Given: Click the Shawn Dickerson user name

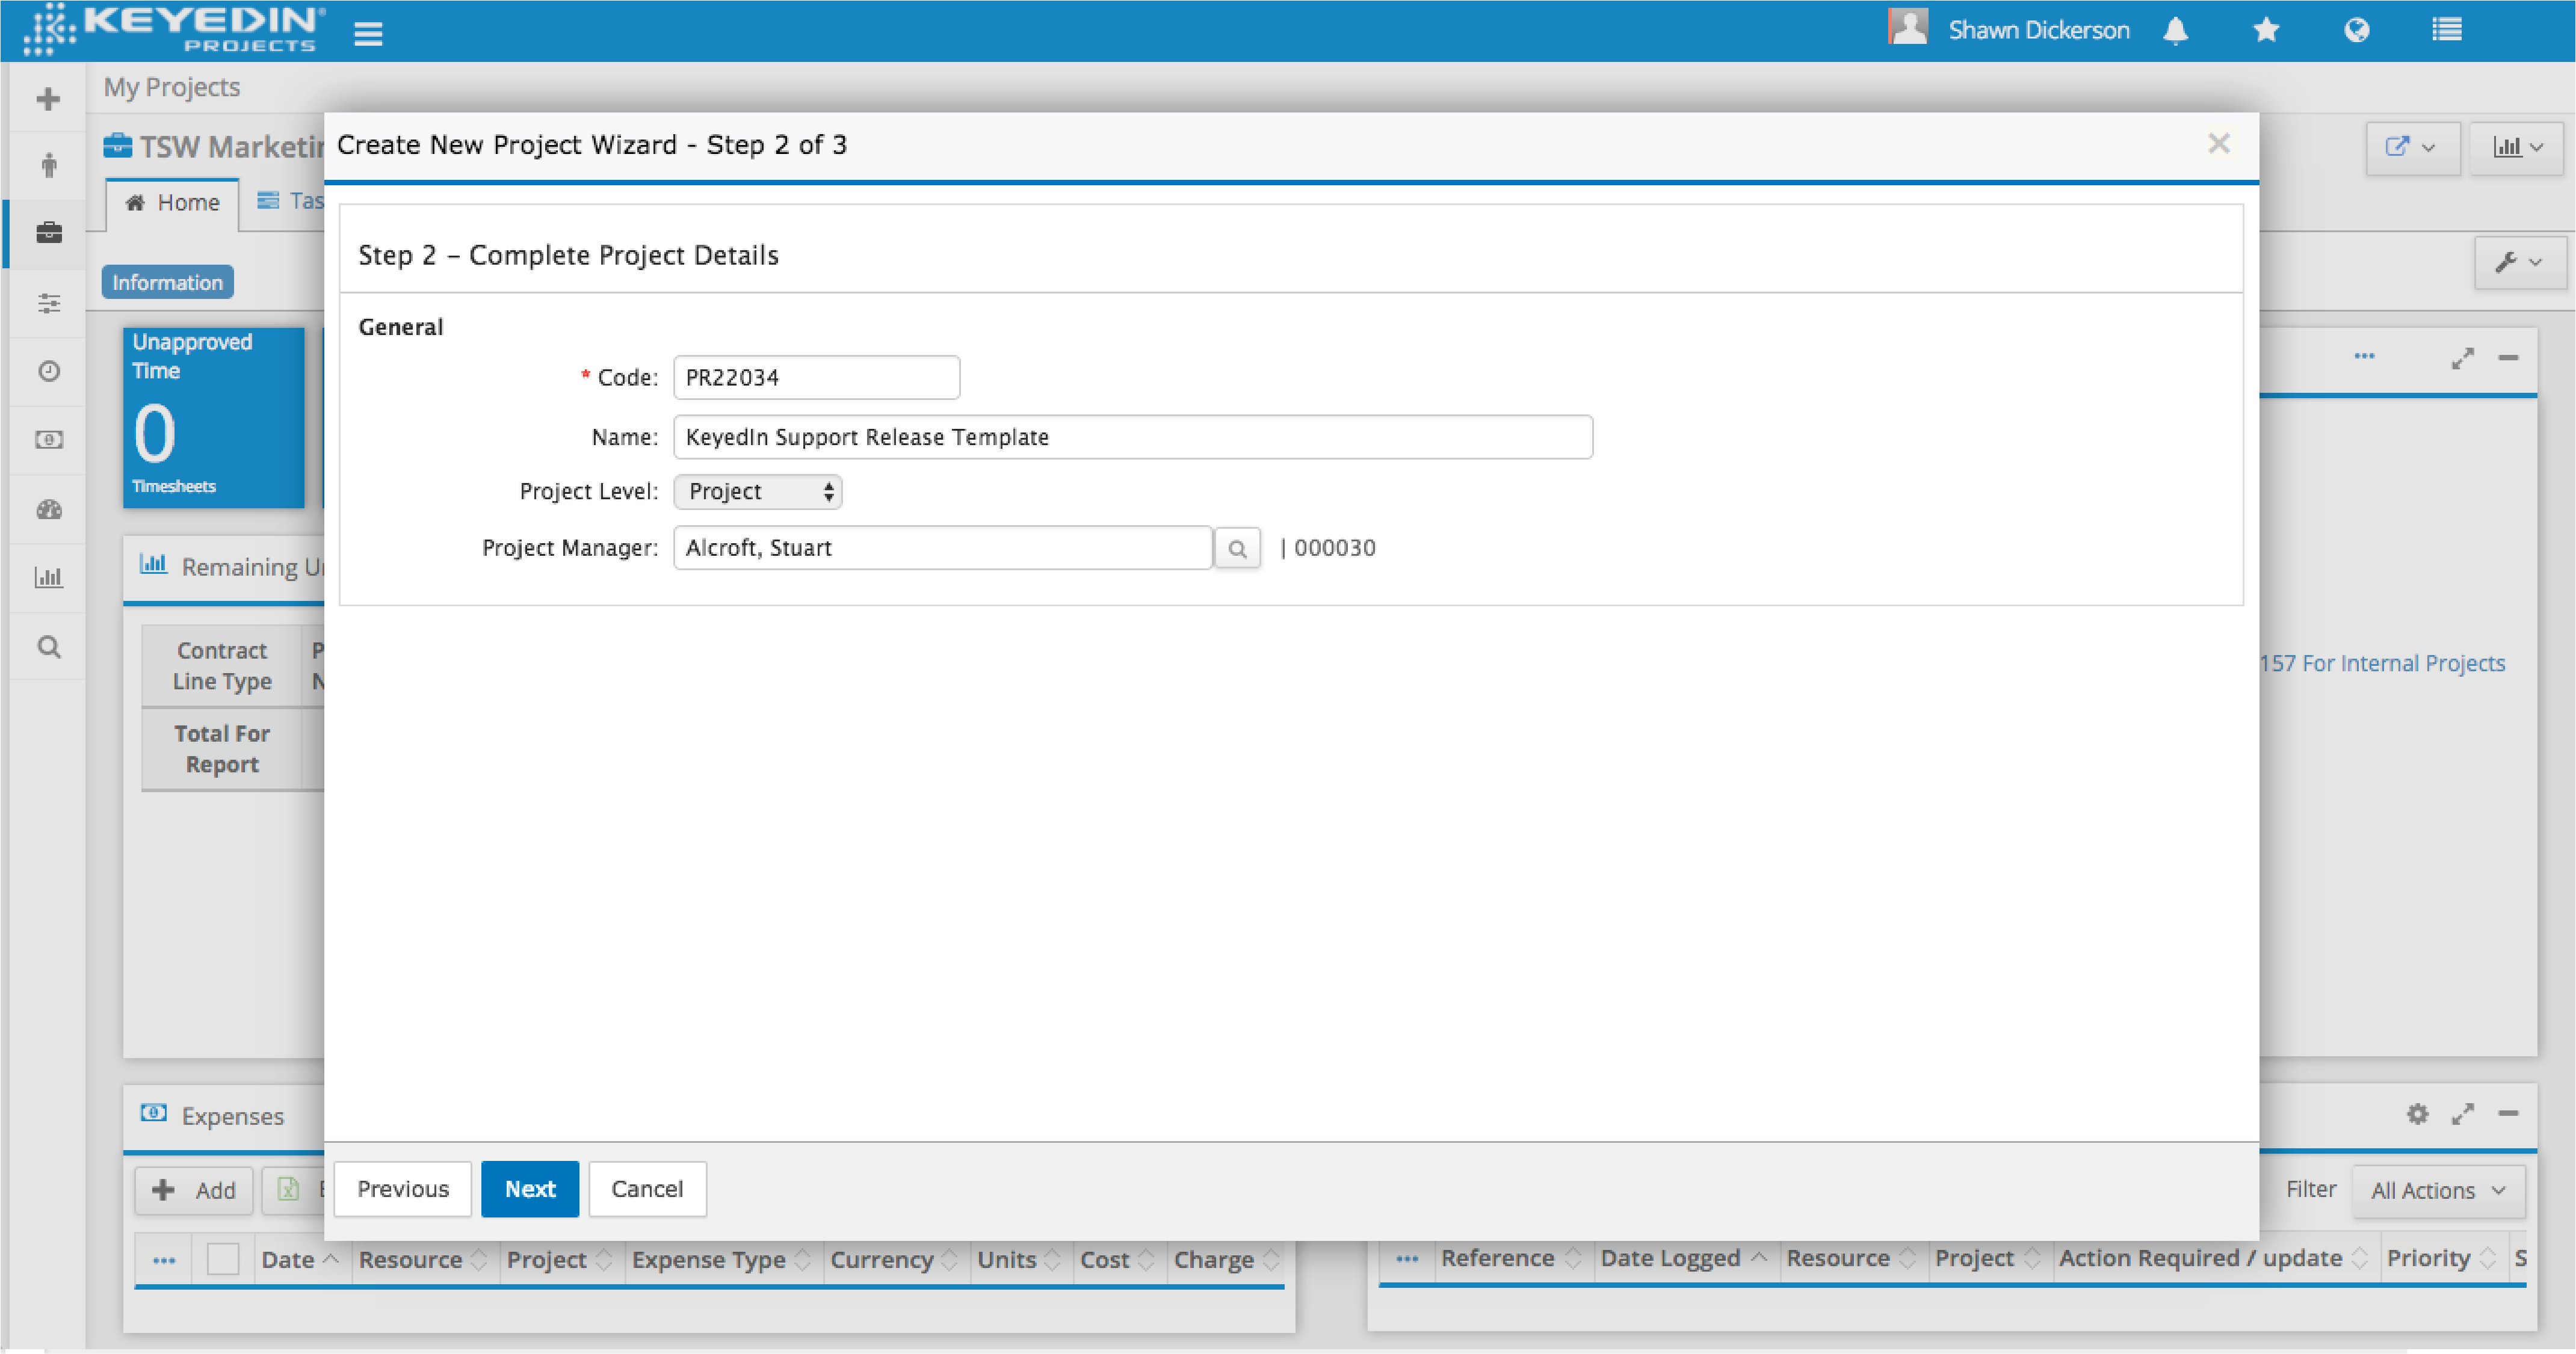Looking at the screenshot, I should 2039,31.
